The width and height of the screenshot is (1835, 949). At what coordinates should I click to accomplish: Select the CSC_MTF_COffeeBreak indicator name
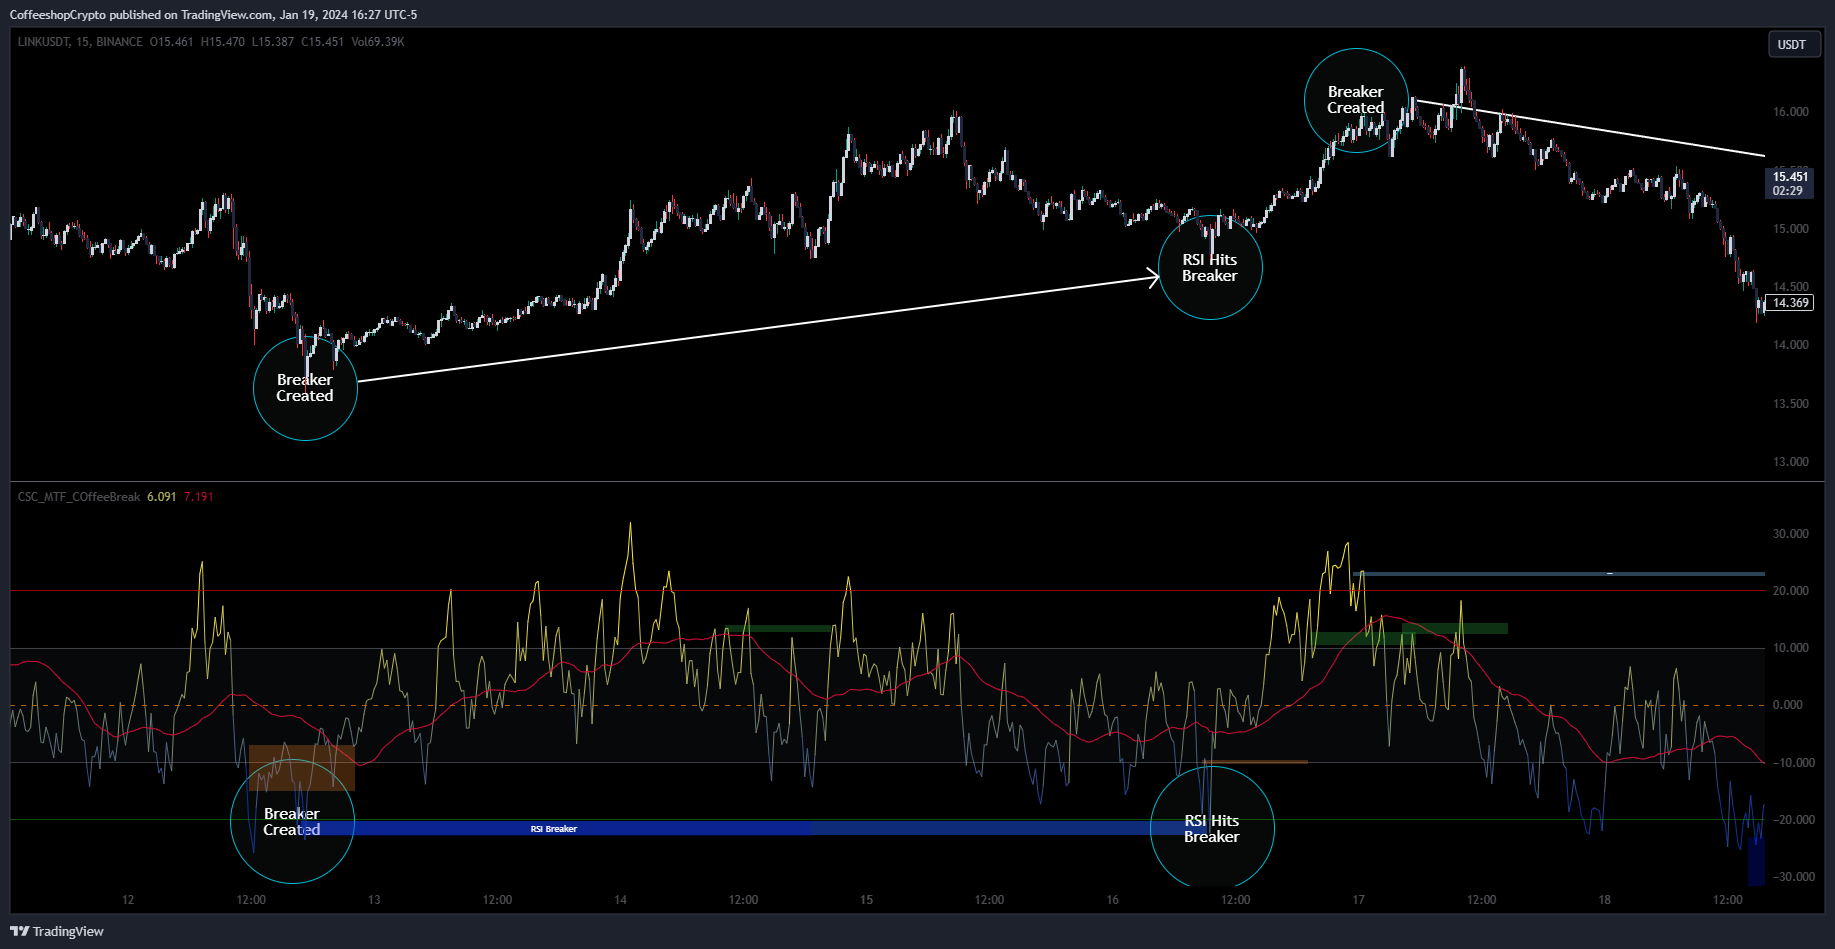(x=79, y=497)
